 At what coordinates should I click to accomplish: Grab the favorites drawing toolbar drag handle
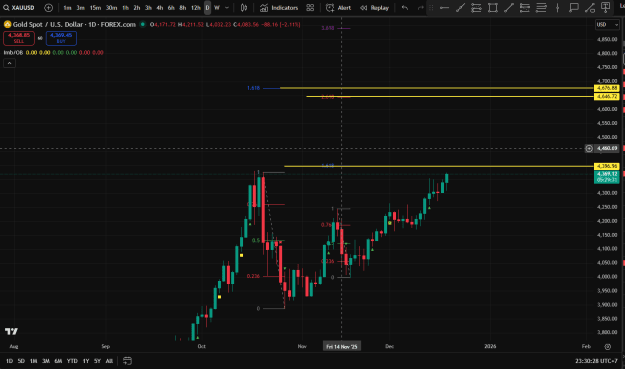(431, 8)
